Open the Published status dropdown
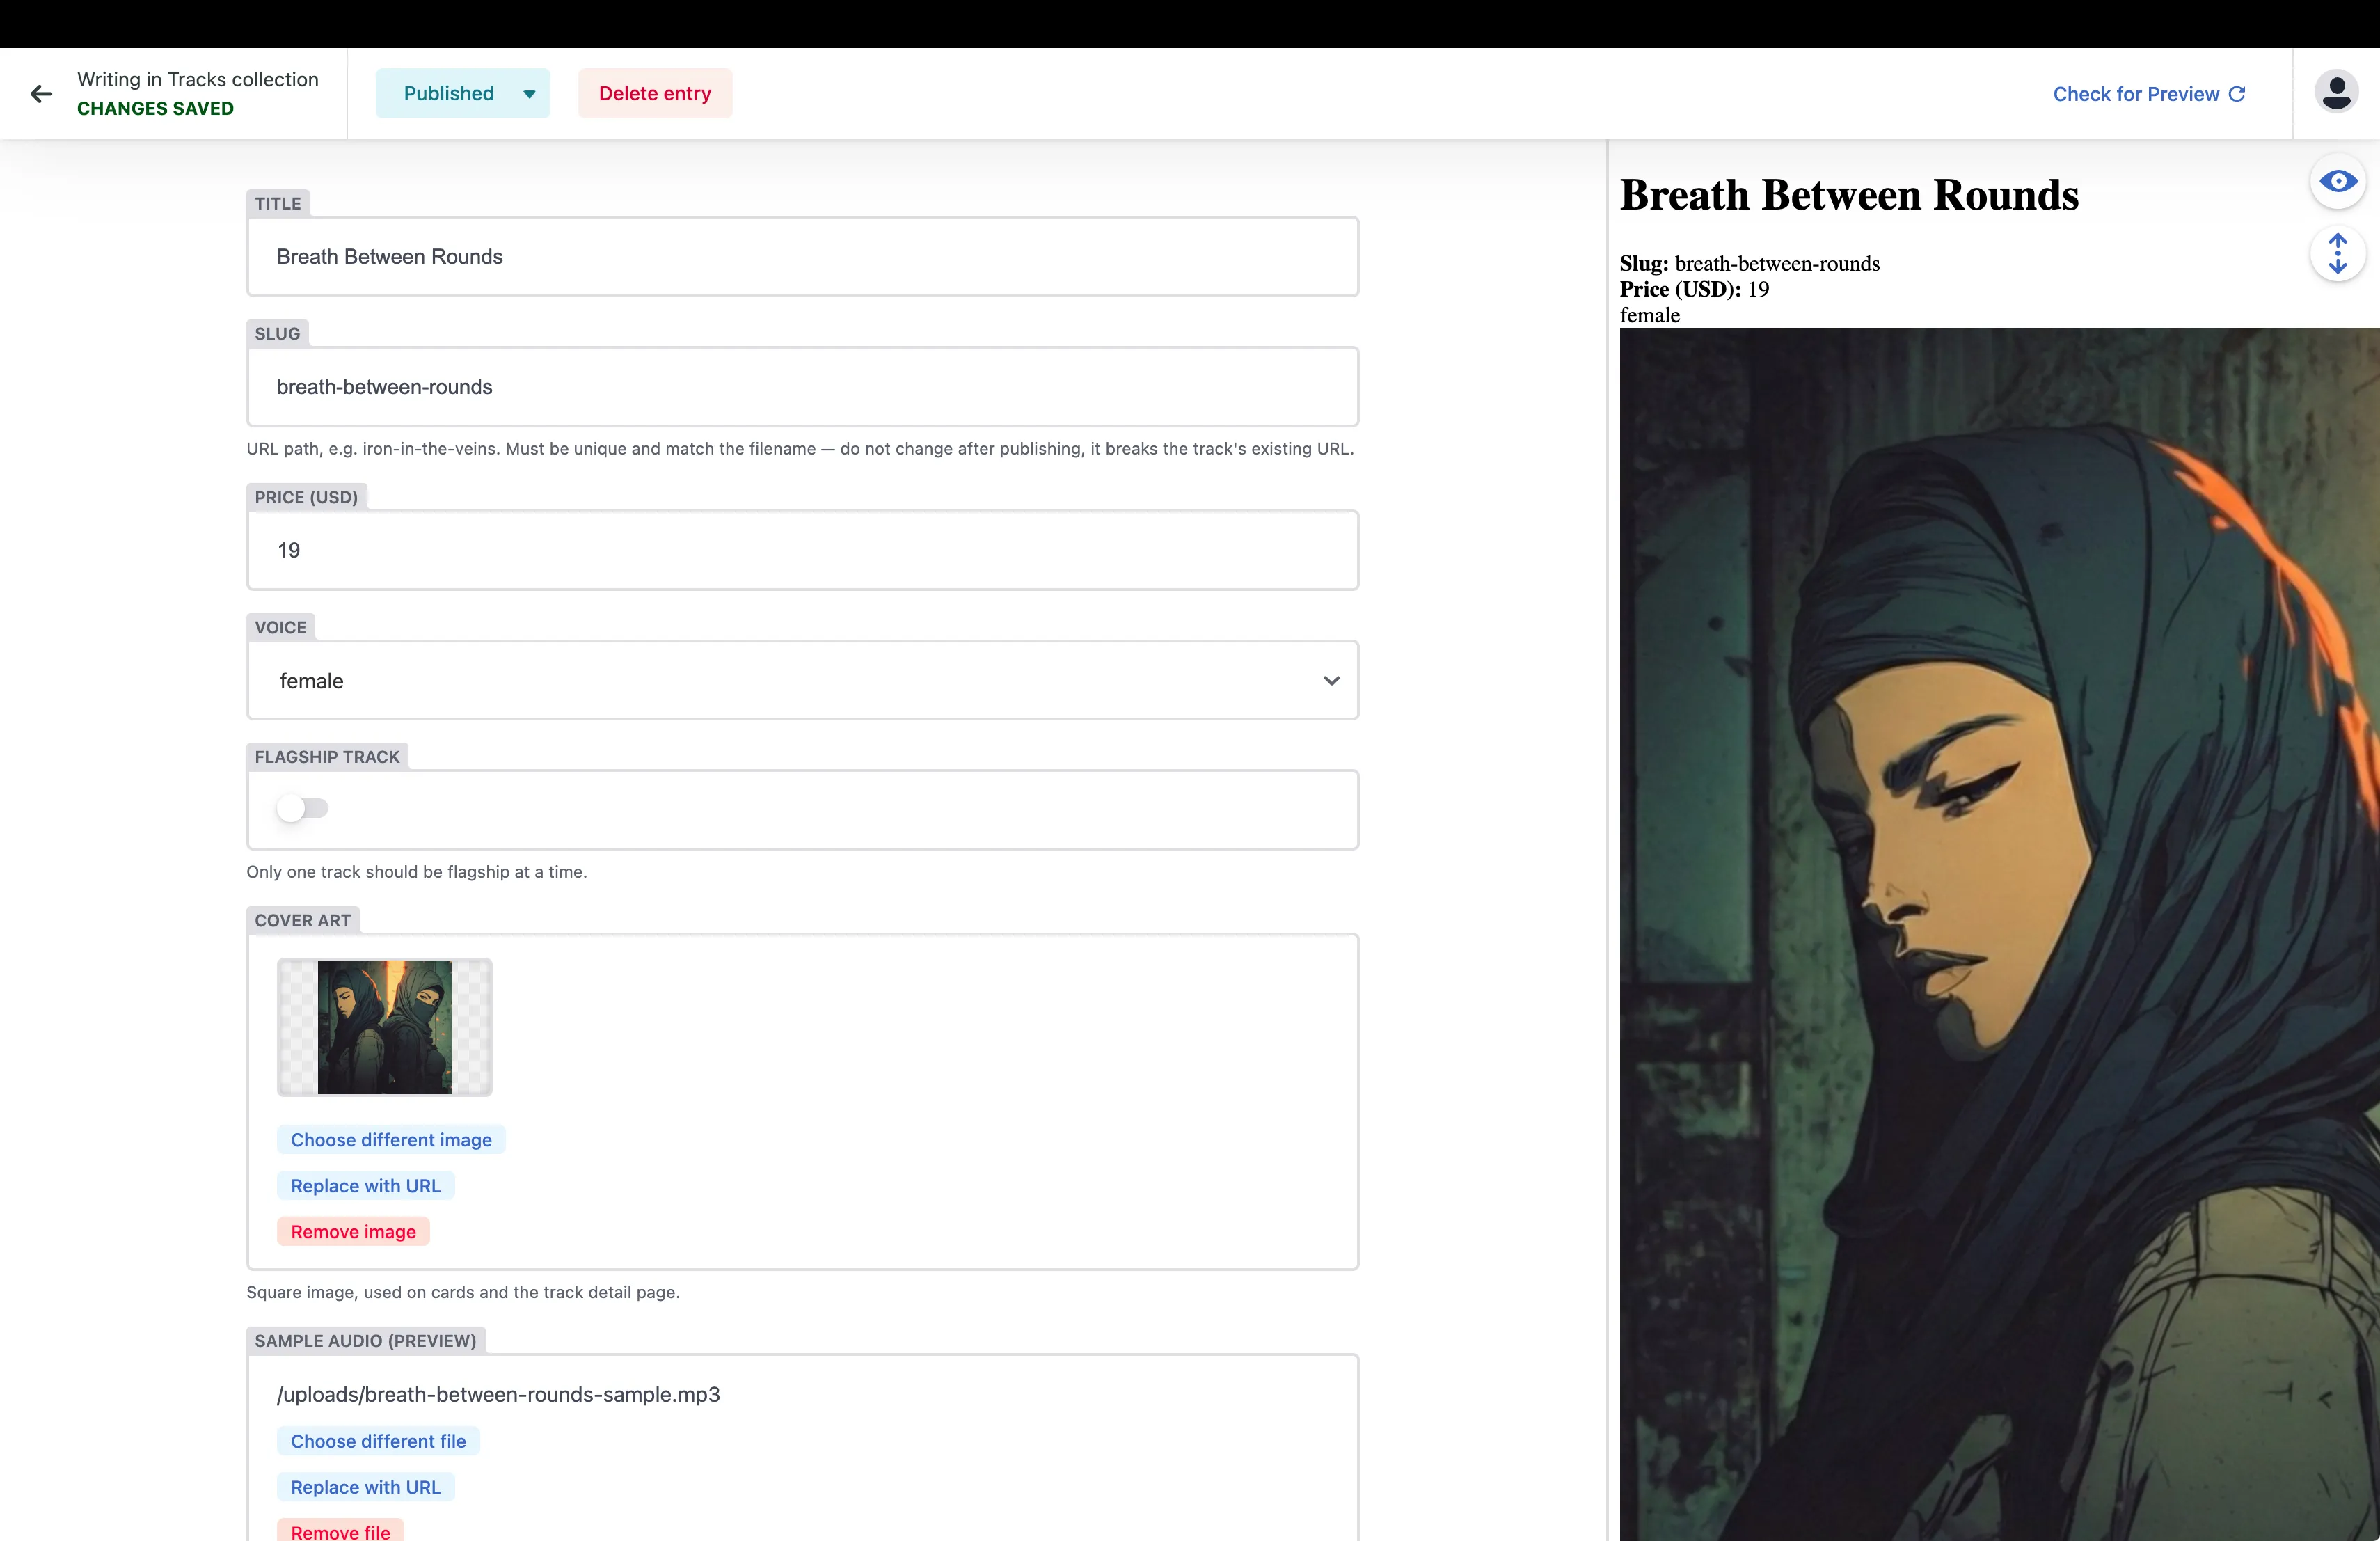The height and width of the screenshot is (1541, 2380). 463,94
